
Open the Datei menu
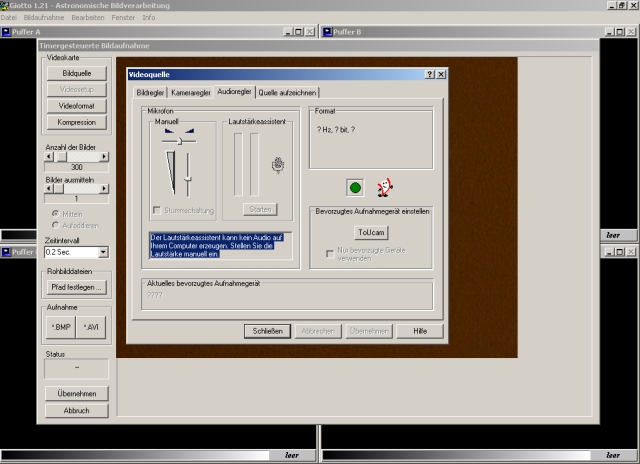coord(9,18)
